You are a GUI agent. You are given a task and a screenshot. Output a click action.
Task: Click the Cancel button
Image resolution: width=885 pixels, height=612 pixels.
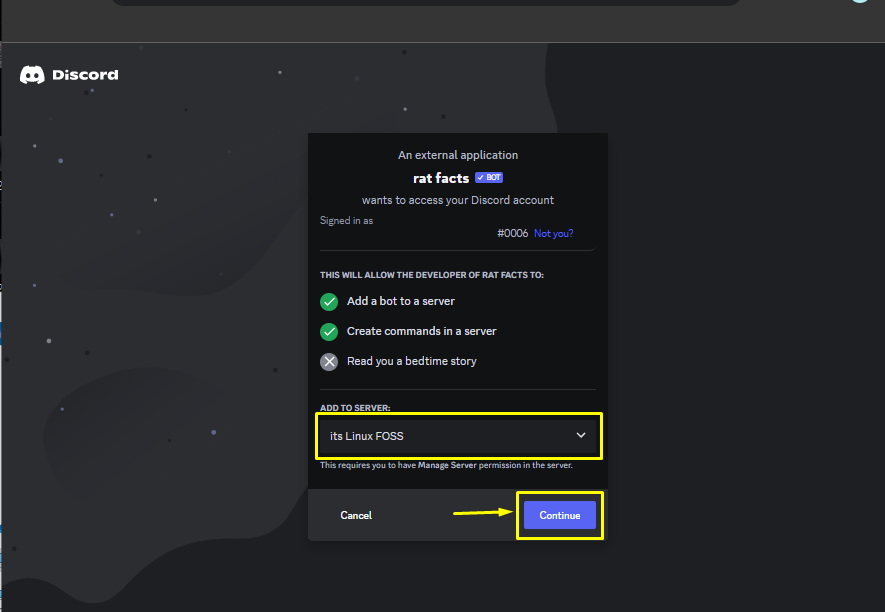pos(356,515)
